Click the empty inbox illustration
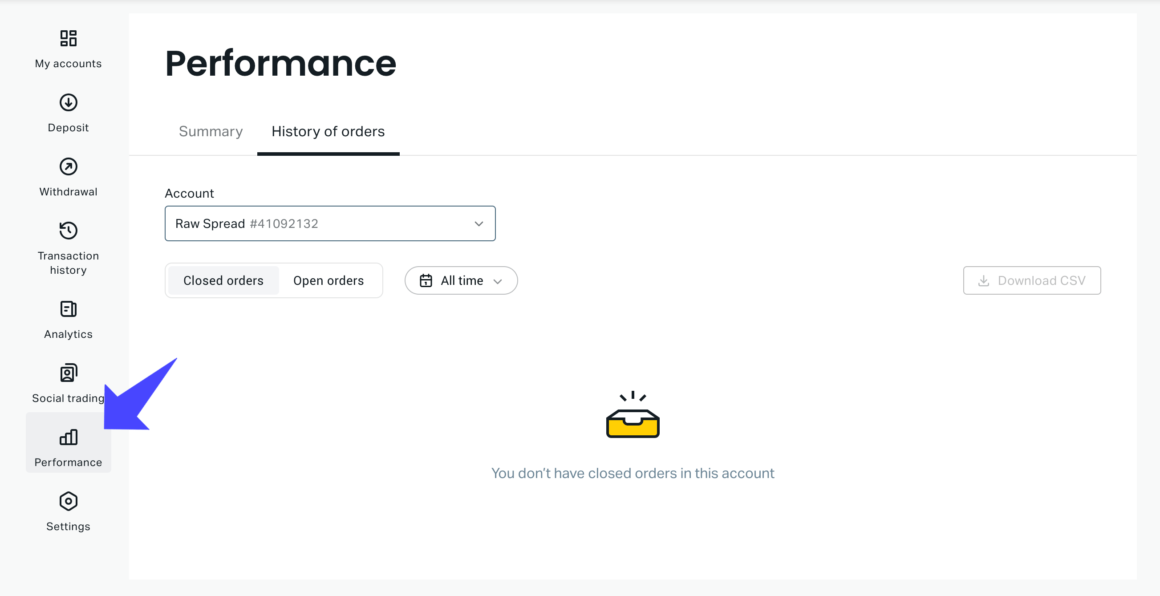The height and width of the screenshot is (596, 1160). [632, 416]
